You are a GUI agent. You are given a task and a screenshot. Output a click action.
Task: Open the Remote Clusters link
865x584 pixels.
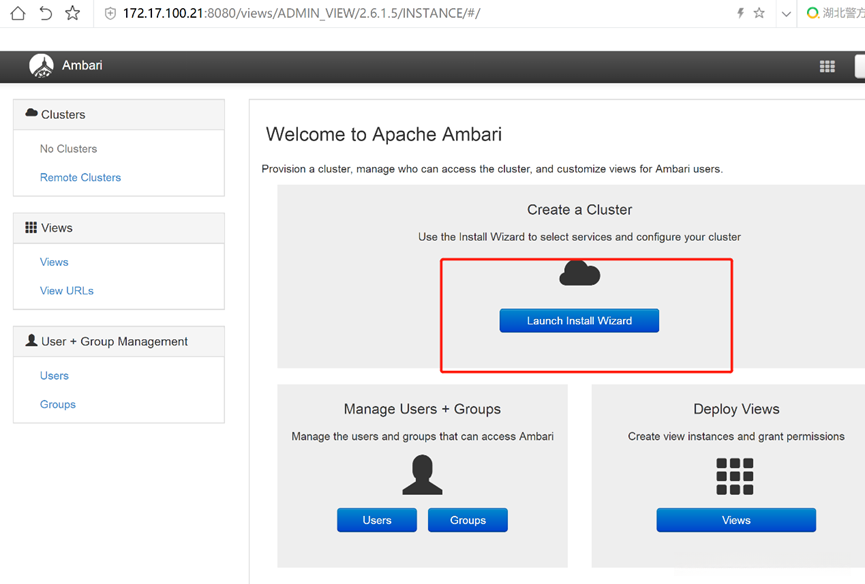pos(81,178)
